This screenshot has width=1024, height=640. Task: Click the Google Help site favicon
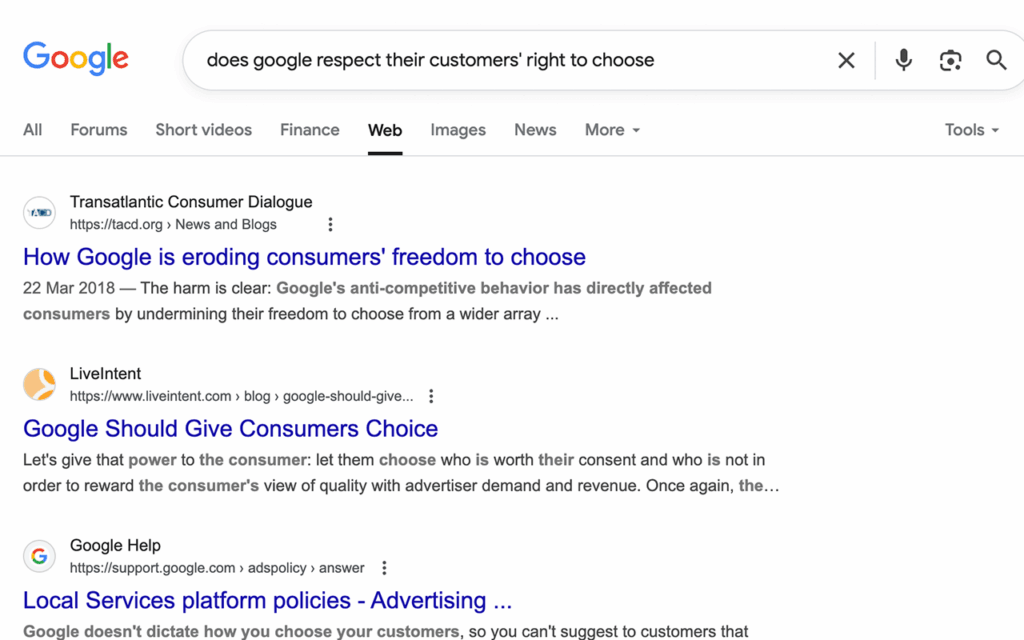39,556
